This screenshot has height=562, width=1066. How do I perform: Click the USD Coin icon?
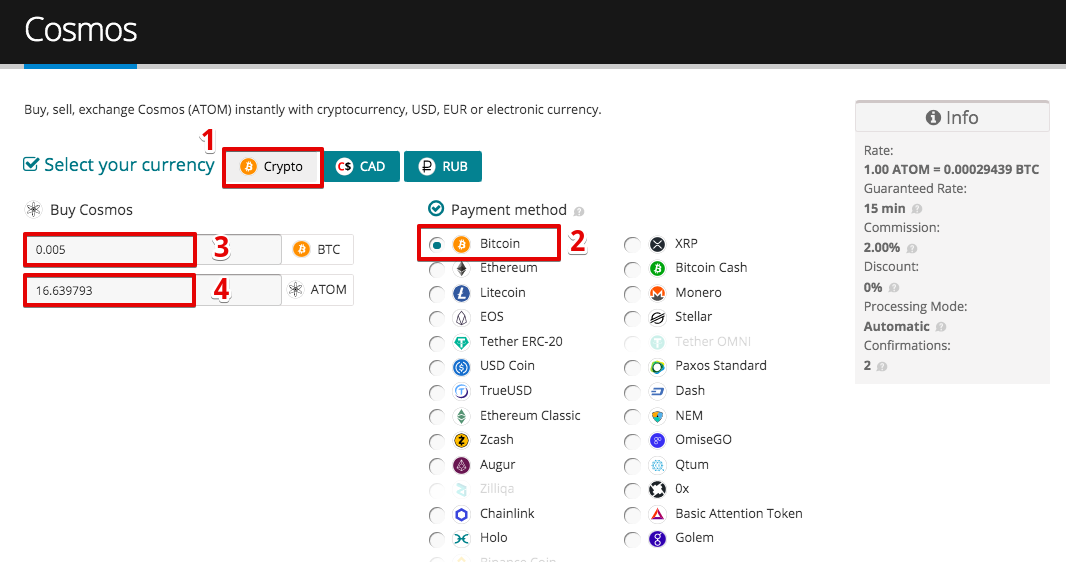pyautogui.click(x=462, y=367)
